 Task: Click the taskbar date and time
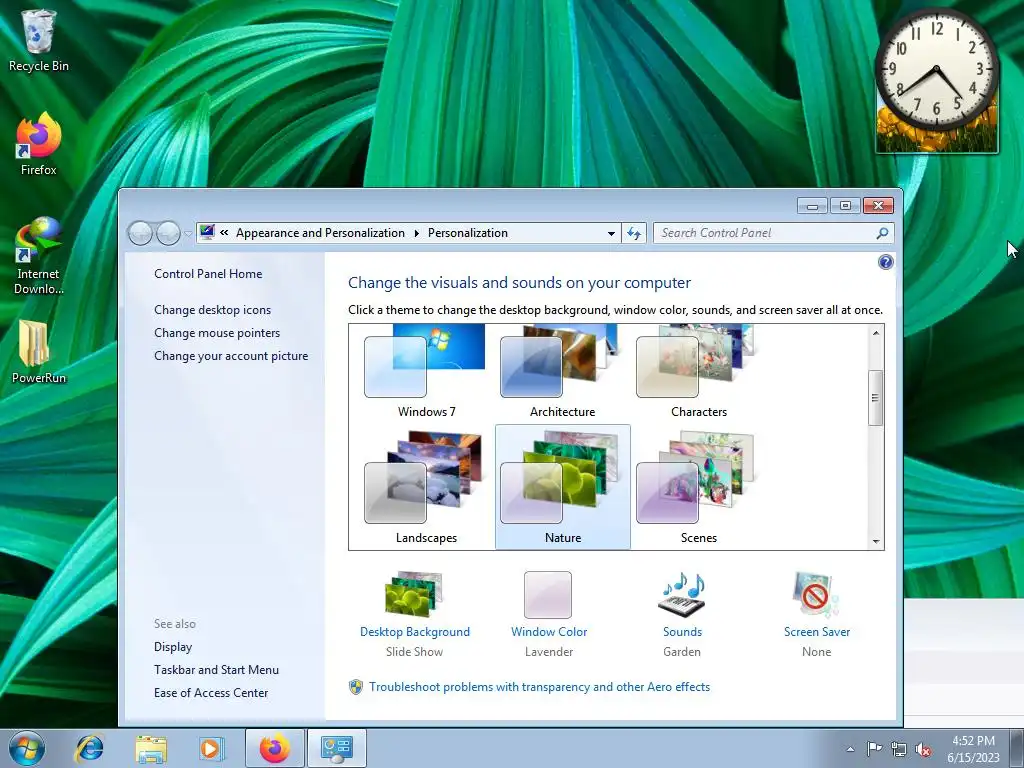click(973, 749)
